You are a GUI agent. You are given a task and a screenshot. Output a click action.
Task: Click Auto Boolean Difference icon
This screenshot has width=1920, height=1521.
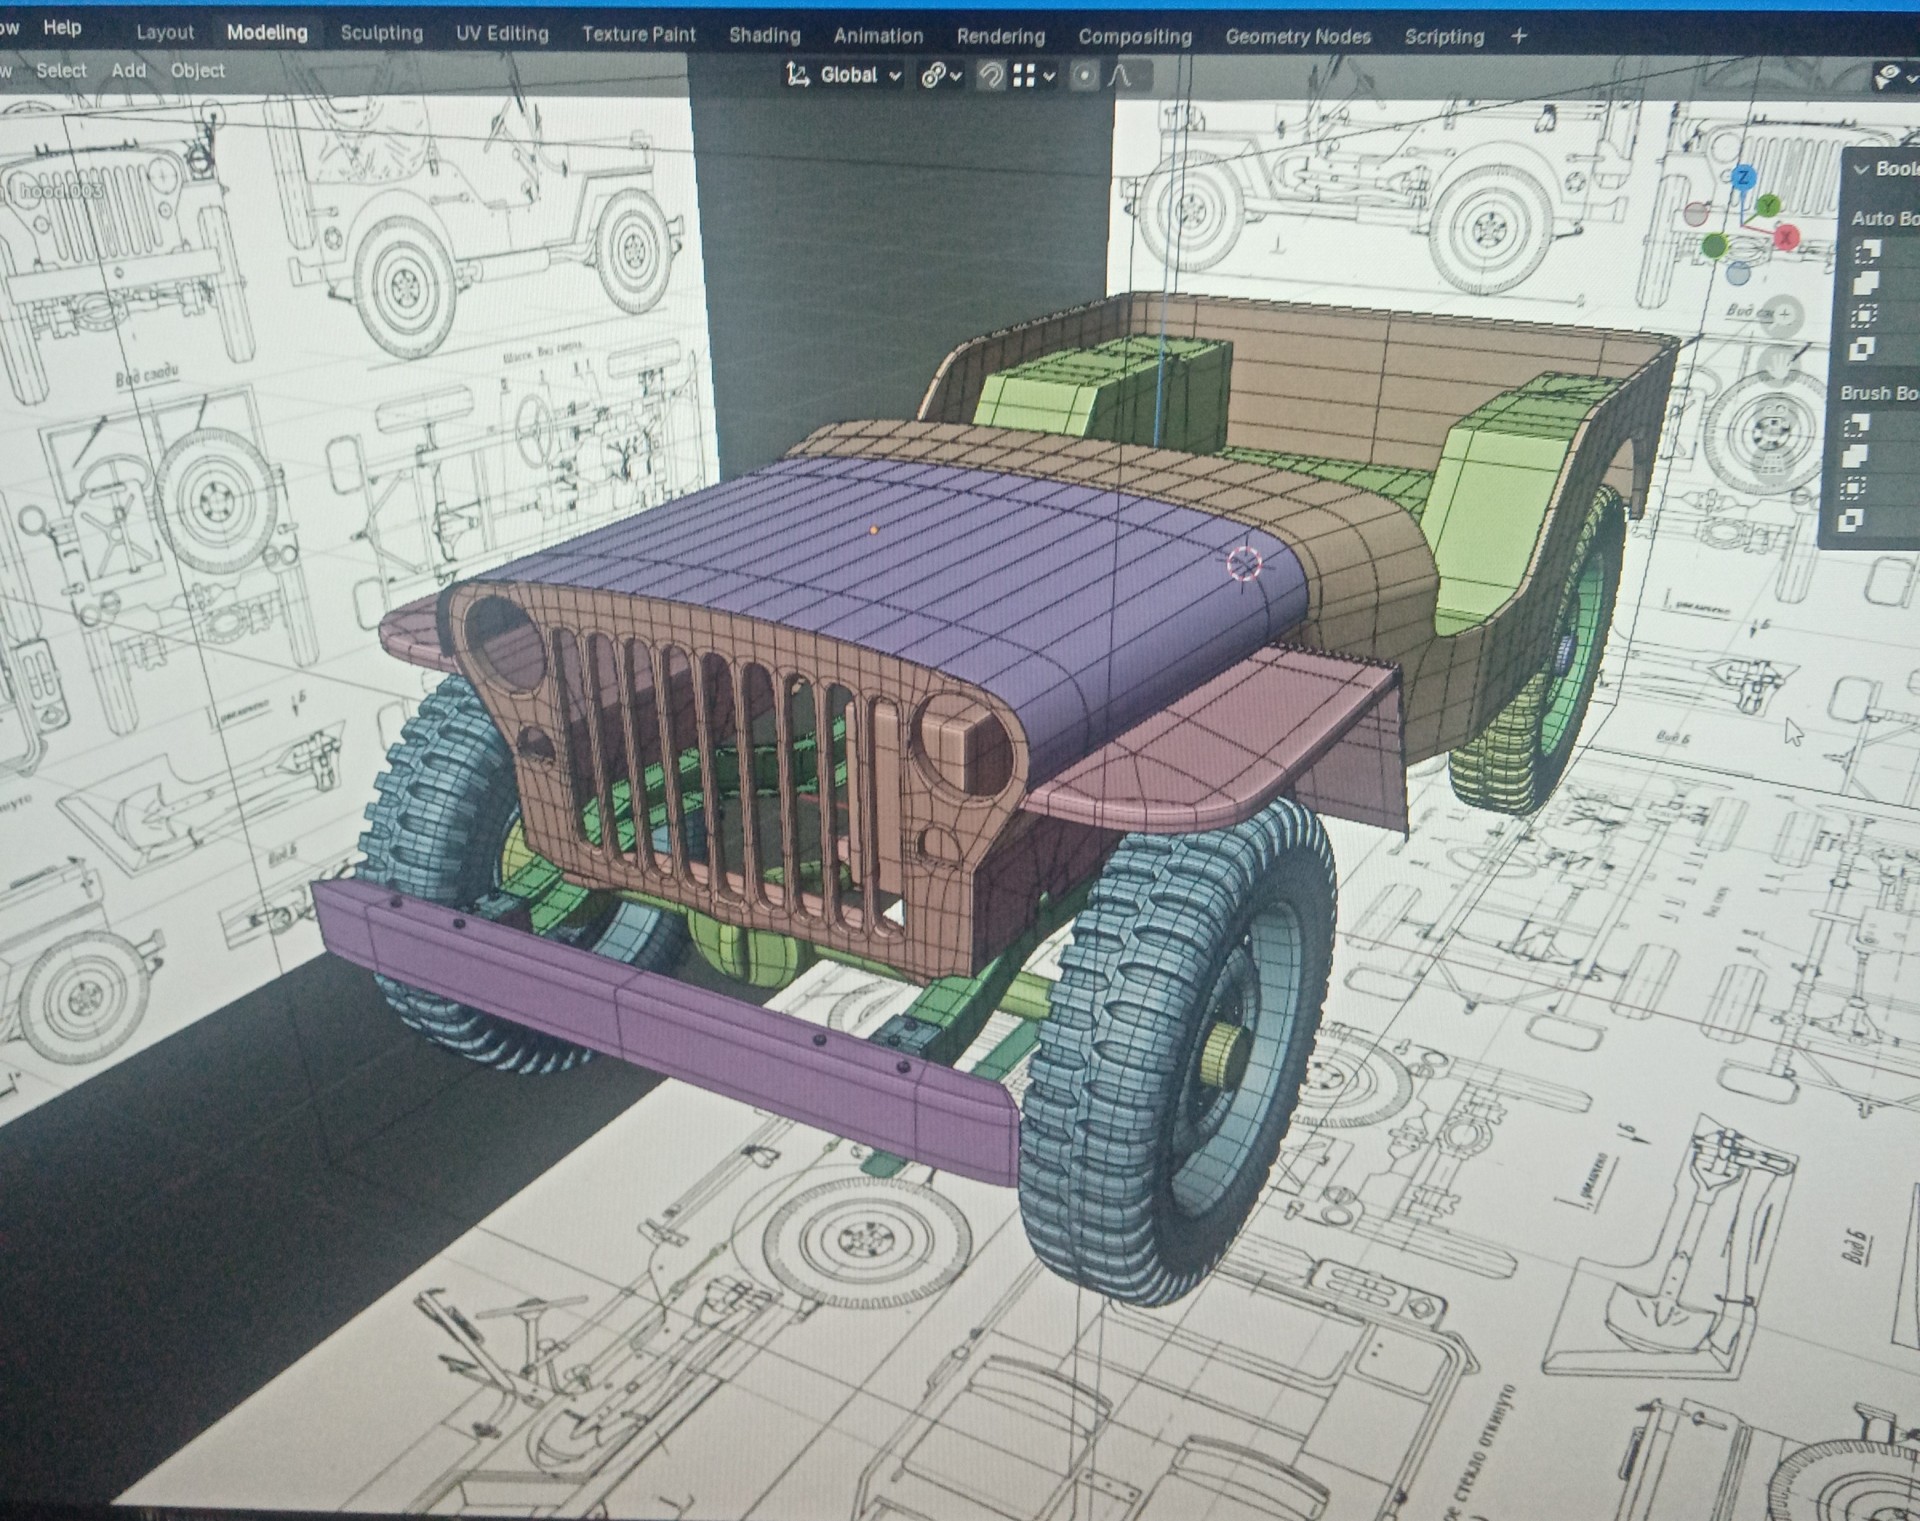1867,250
